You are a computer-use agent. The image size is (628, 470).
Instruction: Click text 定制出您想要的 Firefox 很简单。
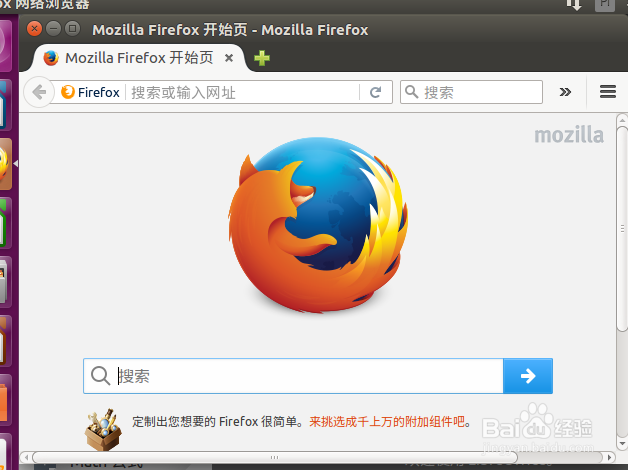(219, 422)
